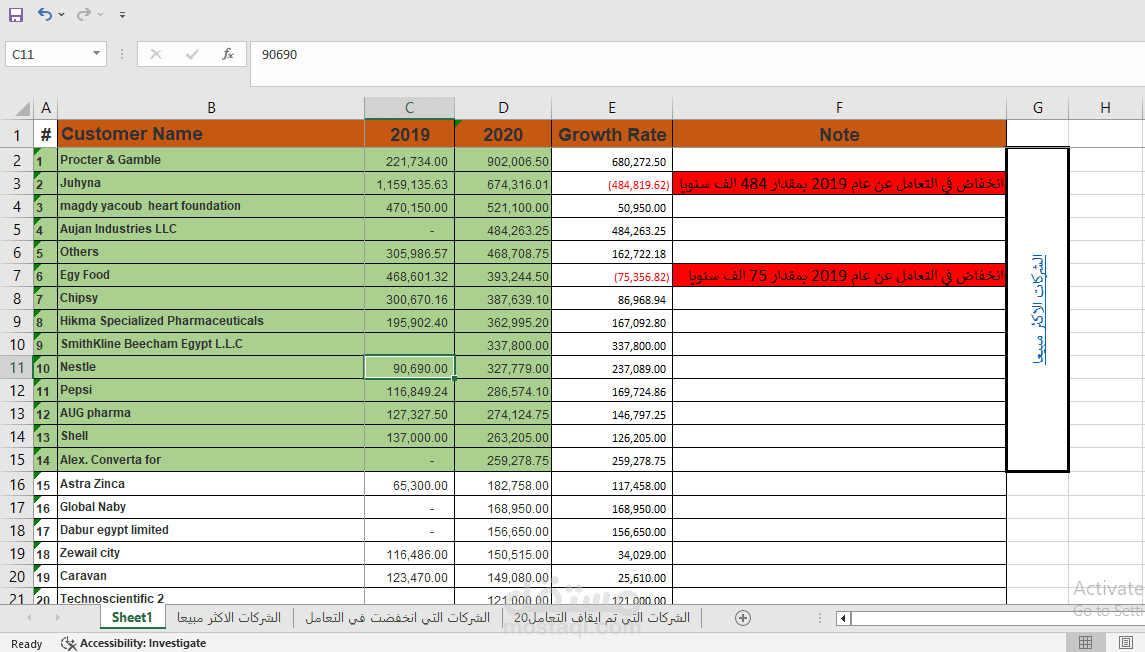
Task: Select cell with value 90,690.00
Action: point(410,368)
